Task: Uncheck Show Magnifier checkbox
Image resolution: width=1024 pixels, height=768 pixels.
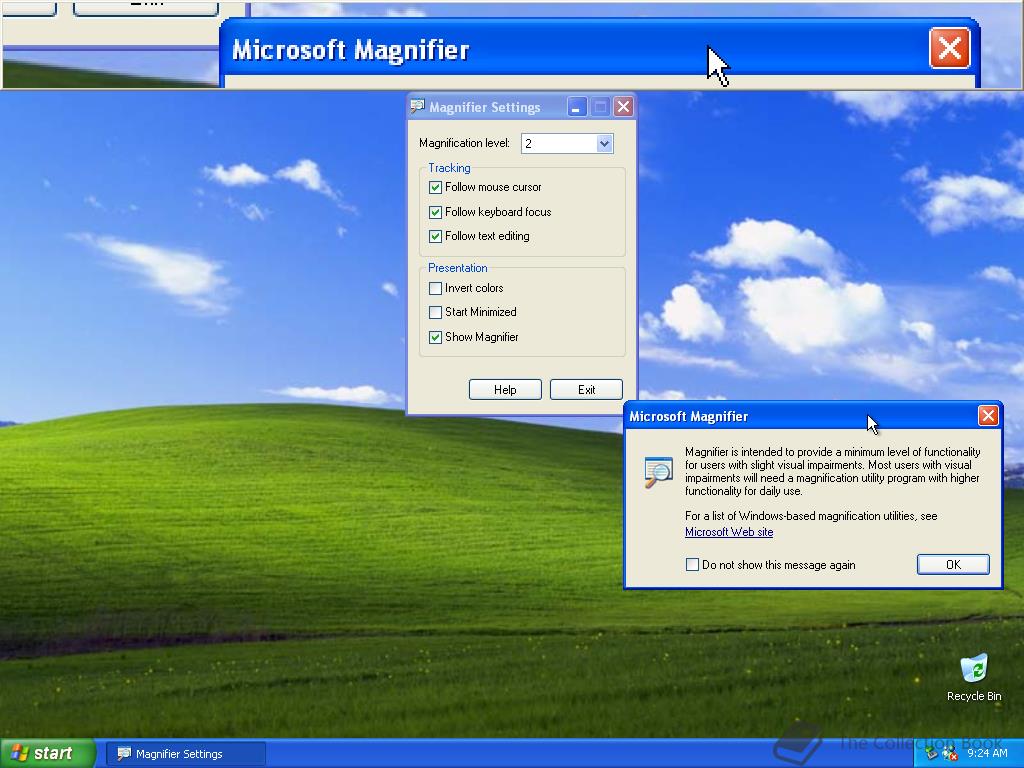Action: click(x=435, y=337)
